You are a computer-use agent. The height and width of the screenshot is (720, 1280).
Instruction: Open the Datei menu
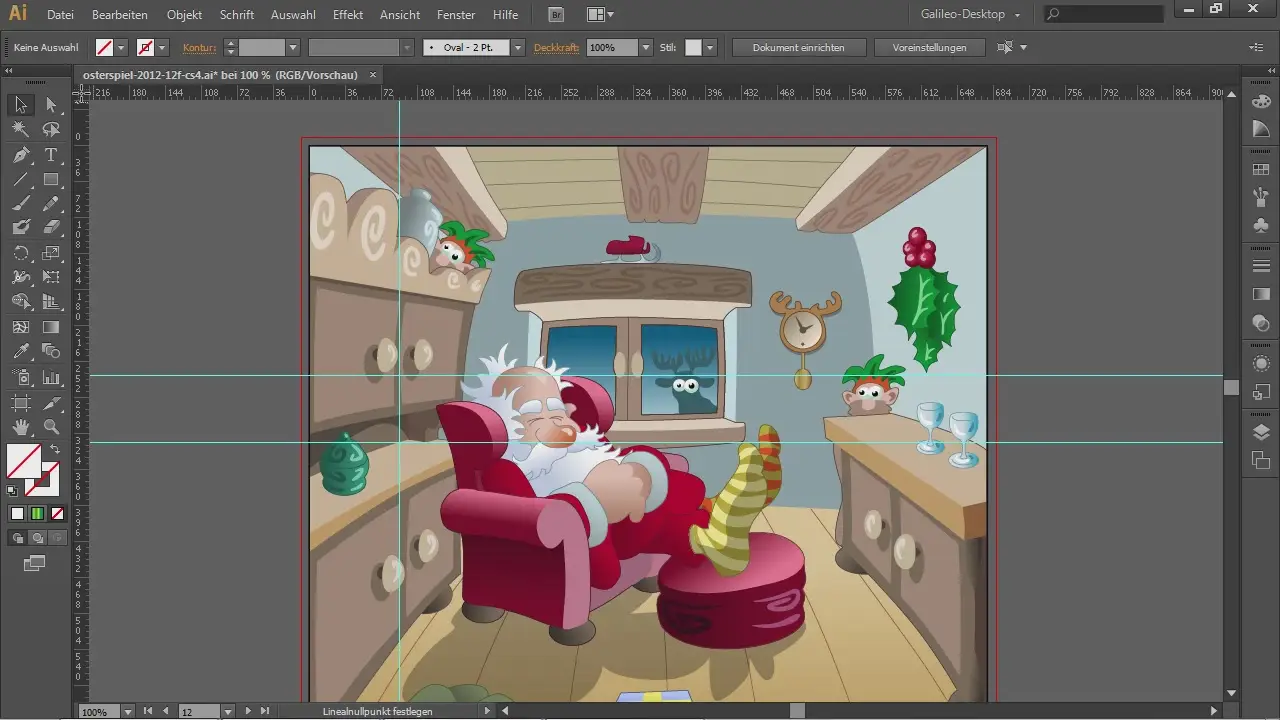[60, 15]
